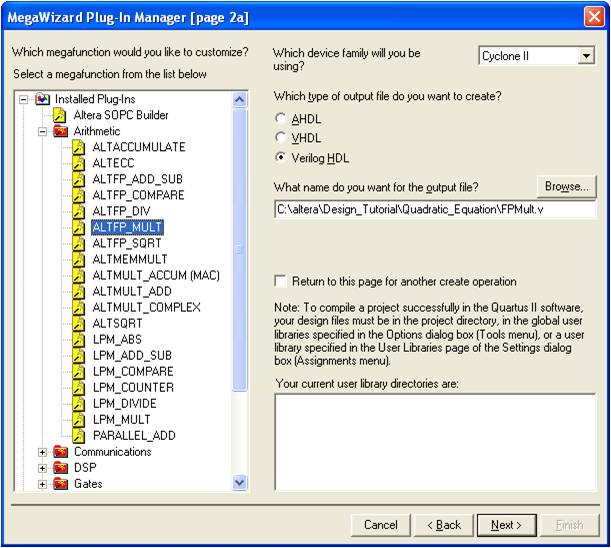
Task: Click the LPM_ADD_SUB megafunction icon
Action: point(78,355)
